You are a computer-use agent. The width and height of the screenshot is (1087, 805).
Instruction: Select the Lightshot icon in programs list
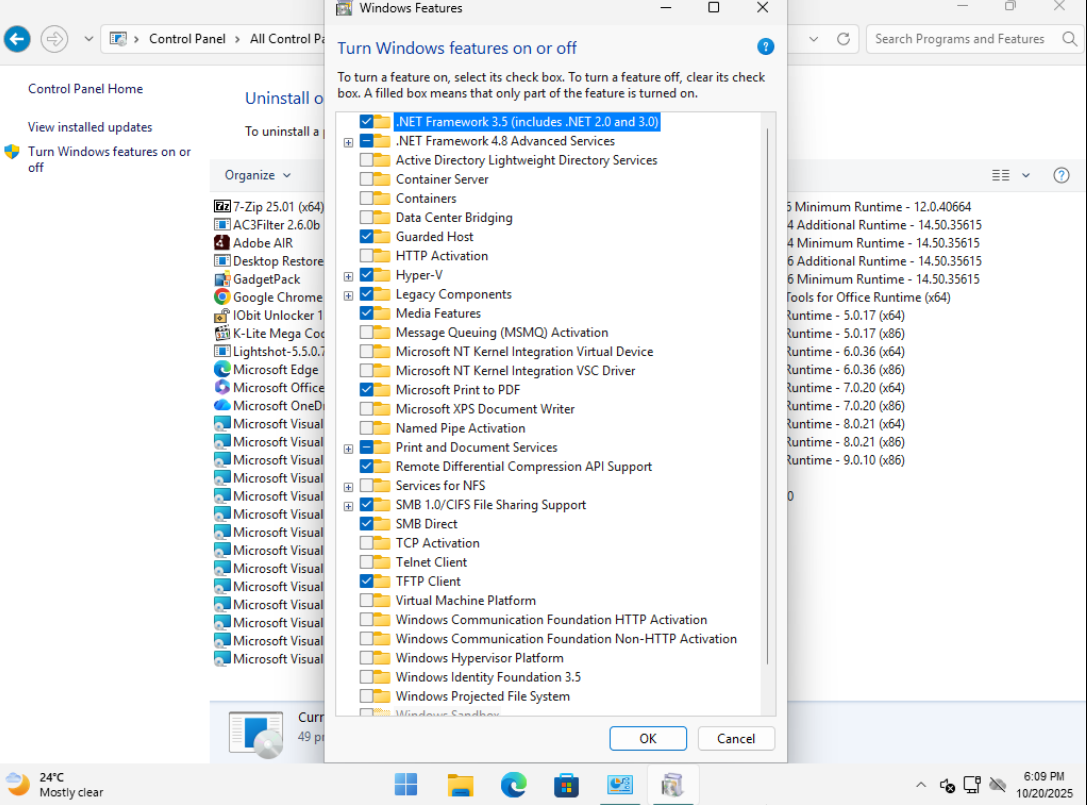[x=222, y=351]
